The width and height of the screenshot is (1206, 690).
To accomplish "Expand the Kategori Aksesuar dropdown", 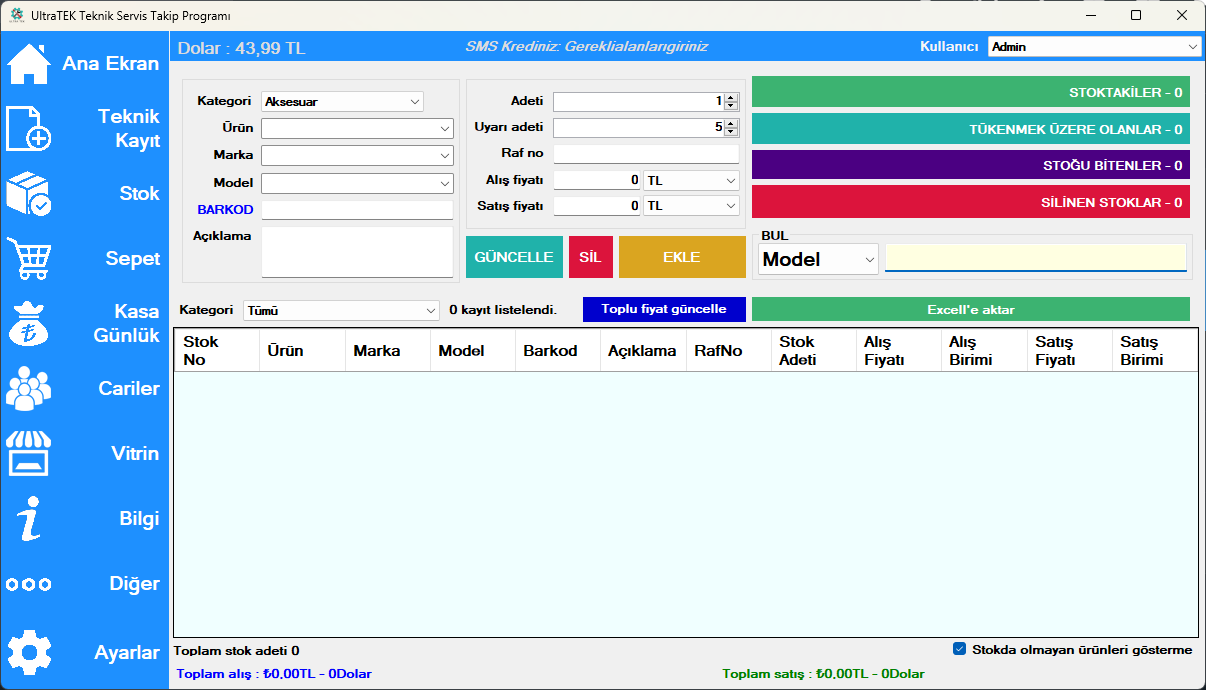I will (415, 101).
